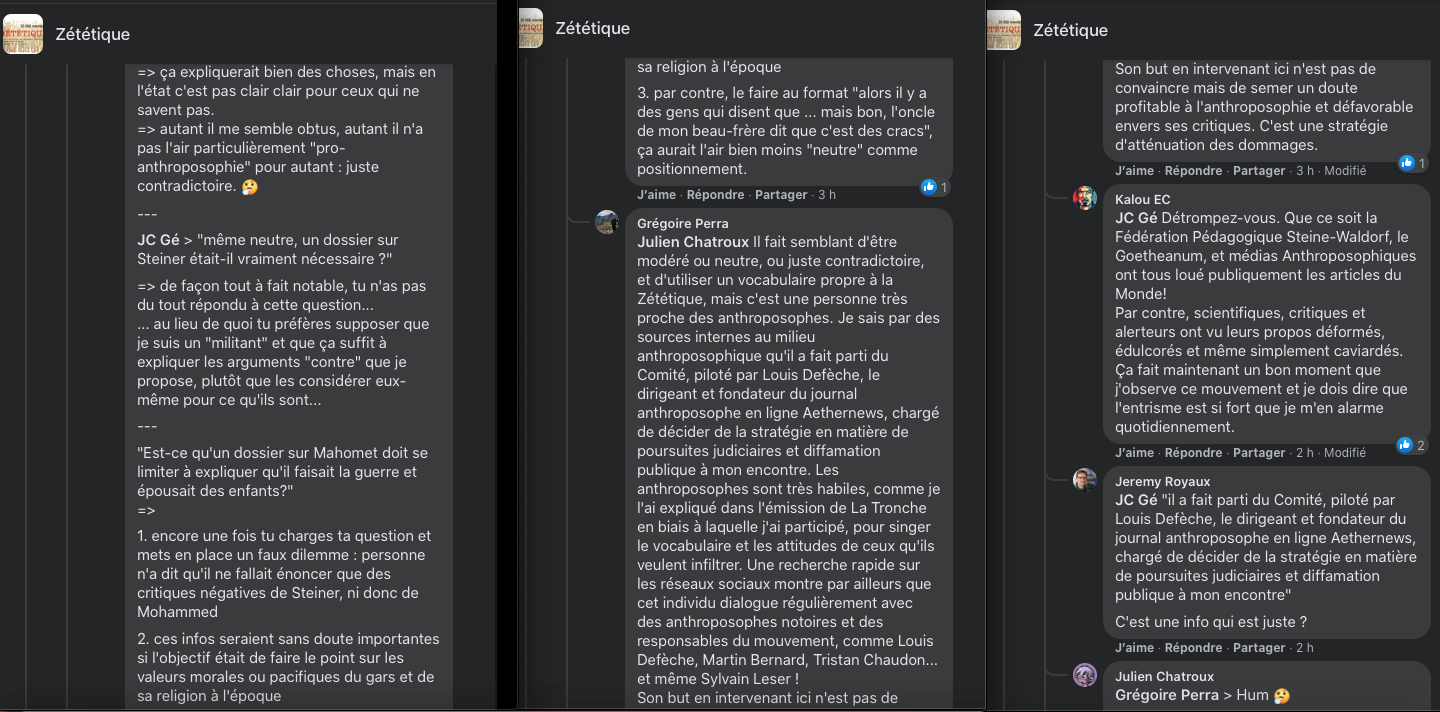
Task: View like reaction count on Kalou EC comment
Action: tap(1413, 445)
